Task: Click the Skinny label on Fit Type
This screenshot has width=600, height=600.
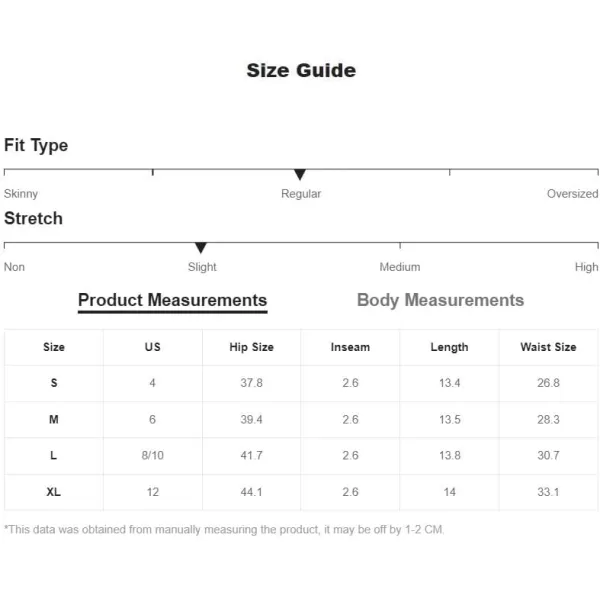Action: [x=21, y=194]
